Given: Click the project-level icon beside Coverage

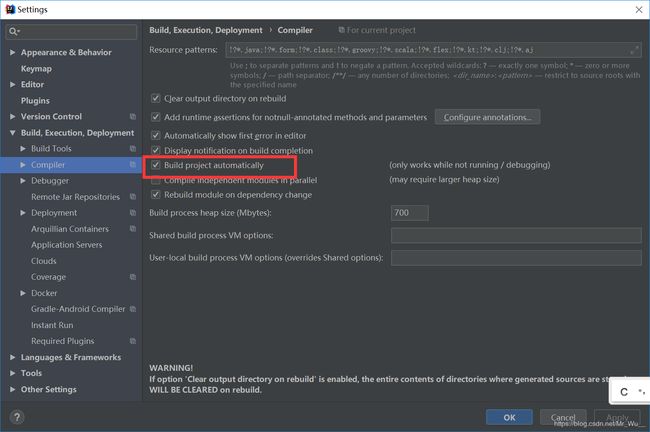Looking at the screenshot, I should (133, 277).
